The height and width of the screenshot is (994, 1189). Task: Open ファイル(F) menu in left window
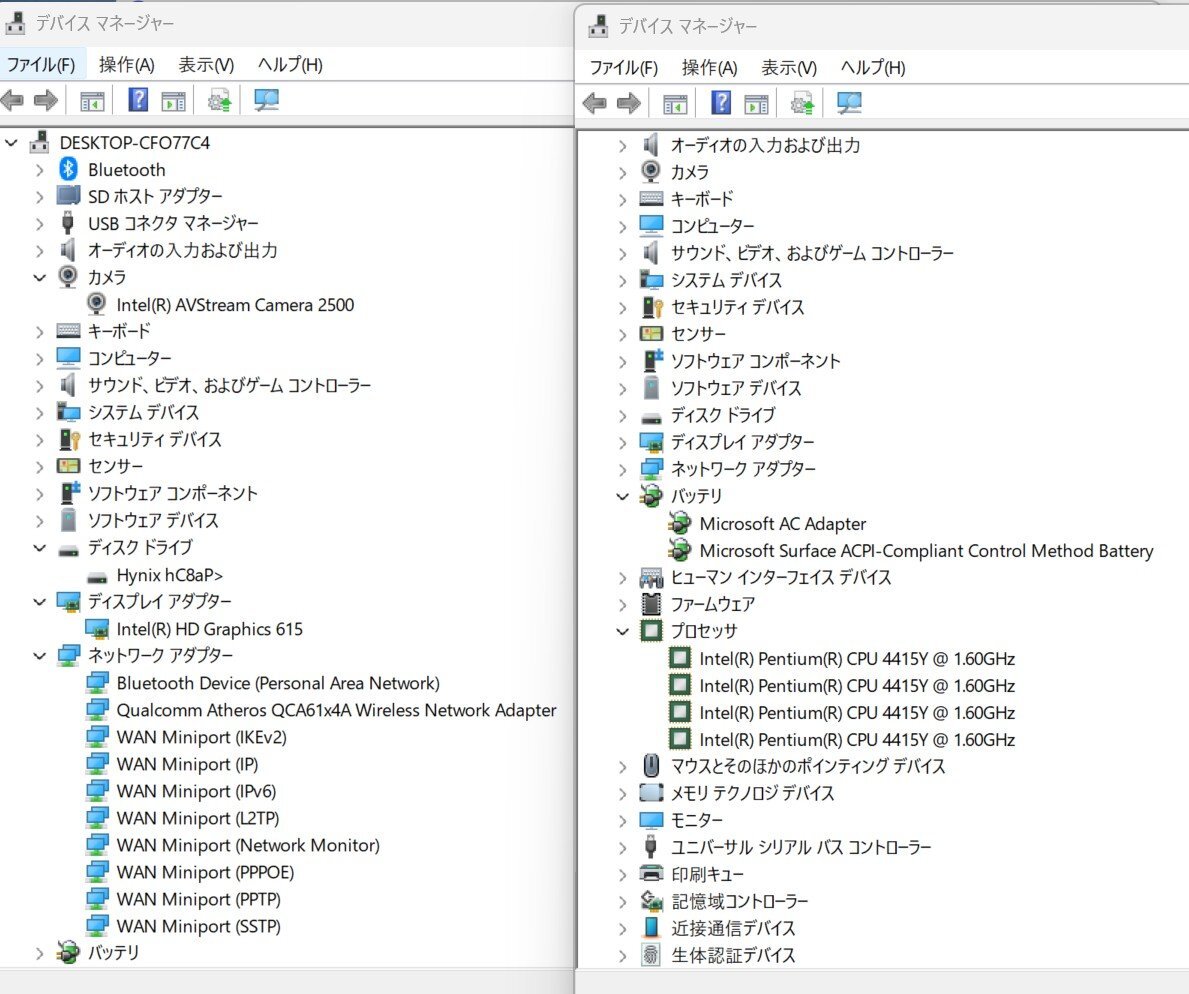pyautogui.click(x=41, y=64)
